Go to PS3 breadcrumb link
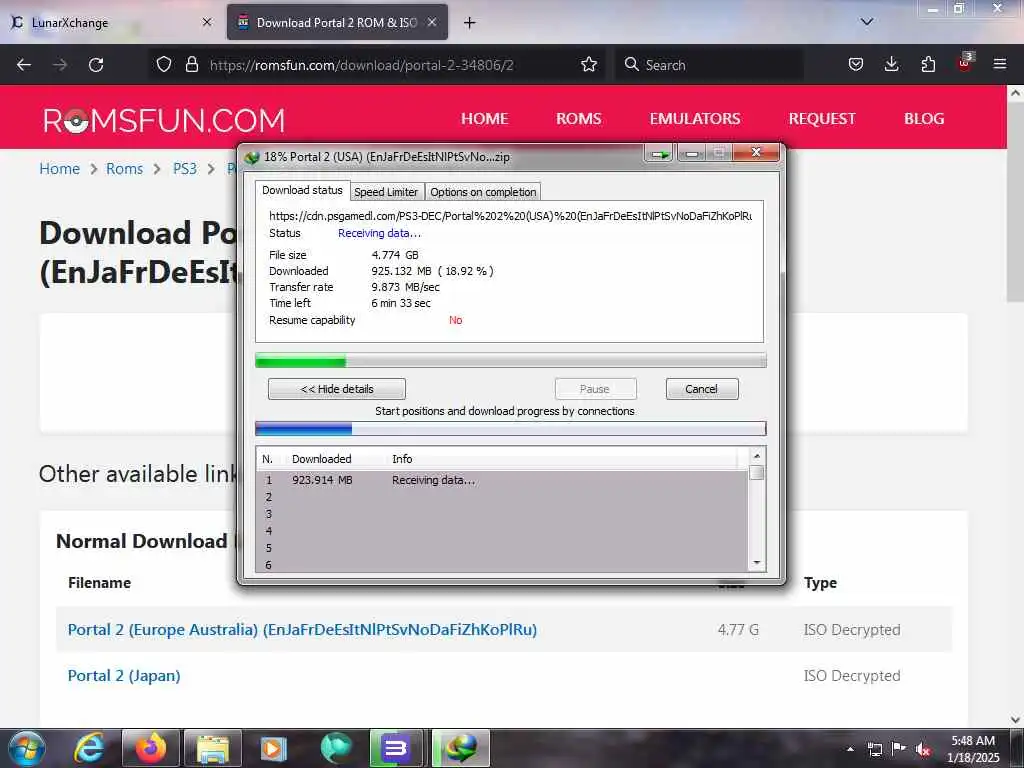The height and width of the screenshot is (768, 1024). click(184, 169)
